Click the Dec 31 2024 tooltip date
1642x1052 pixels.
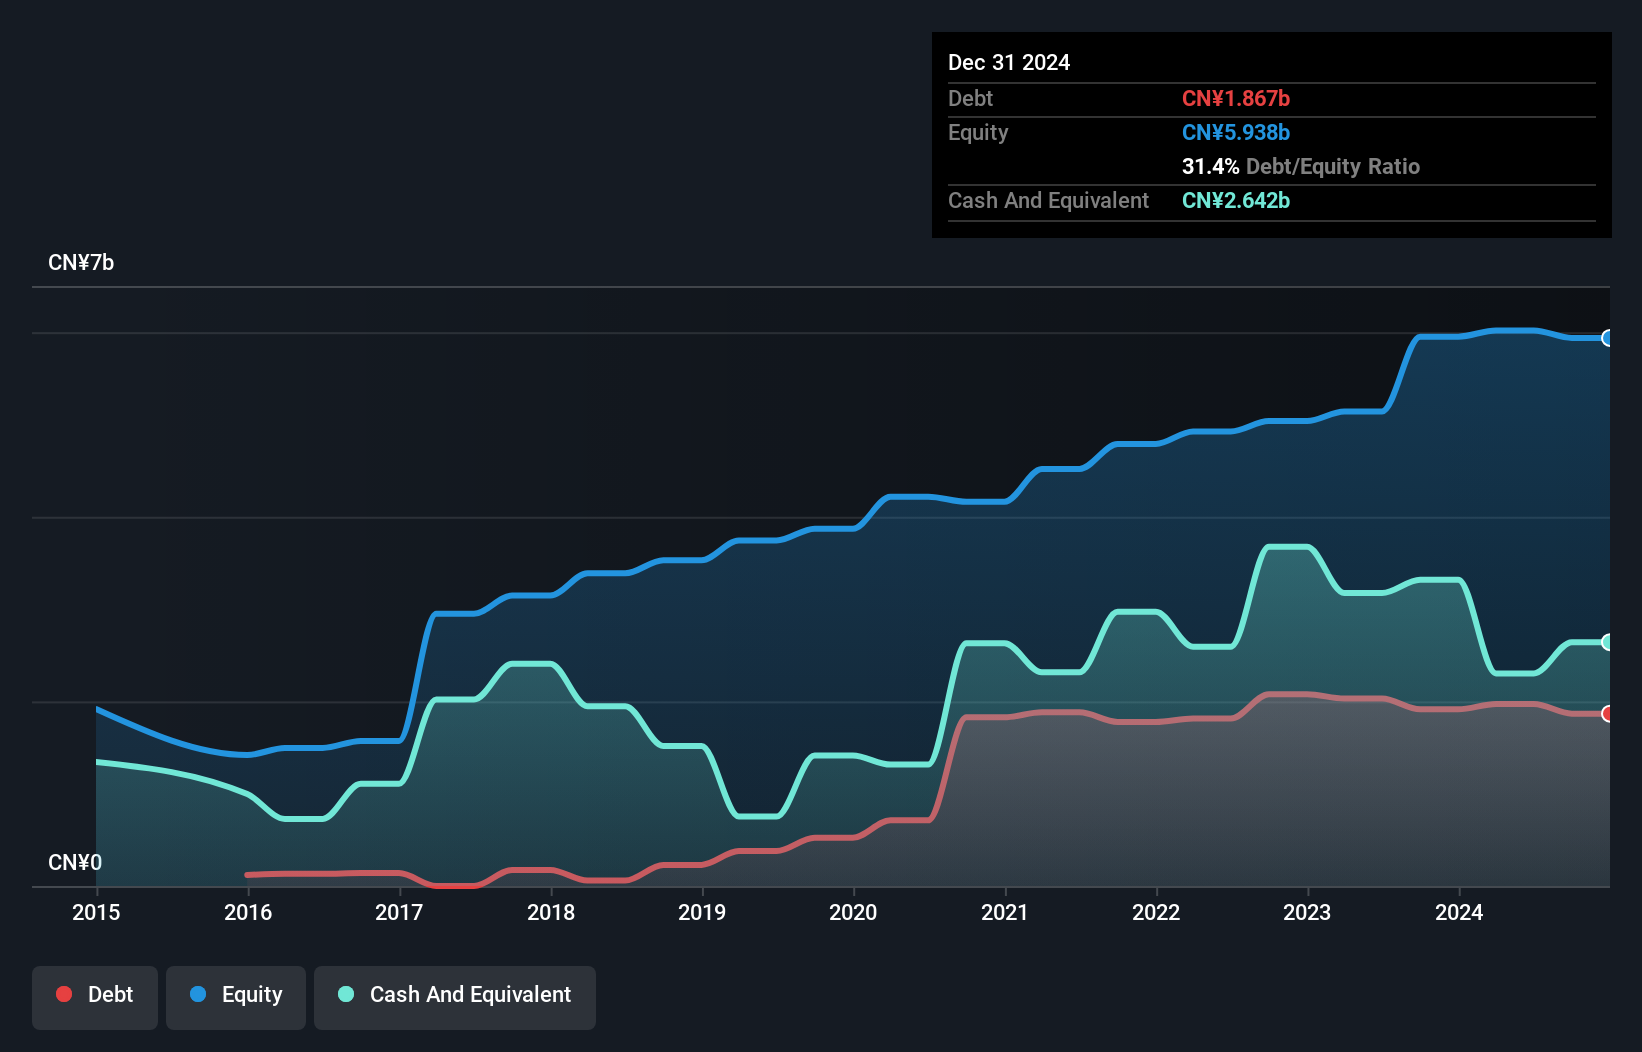coord(1009,62)
